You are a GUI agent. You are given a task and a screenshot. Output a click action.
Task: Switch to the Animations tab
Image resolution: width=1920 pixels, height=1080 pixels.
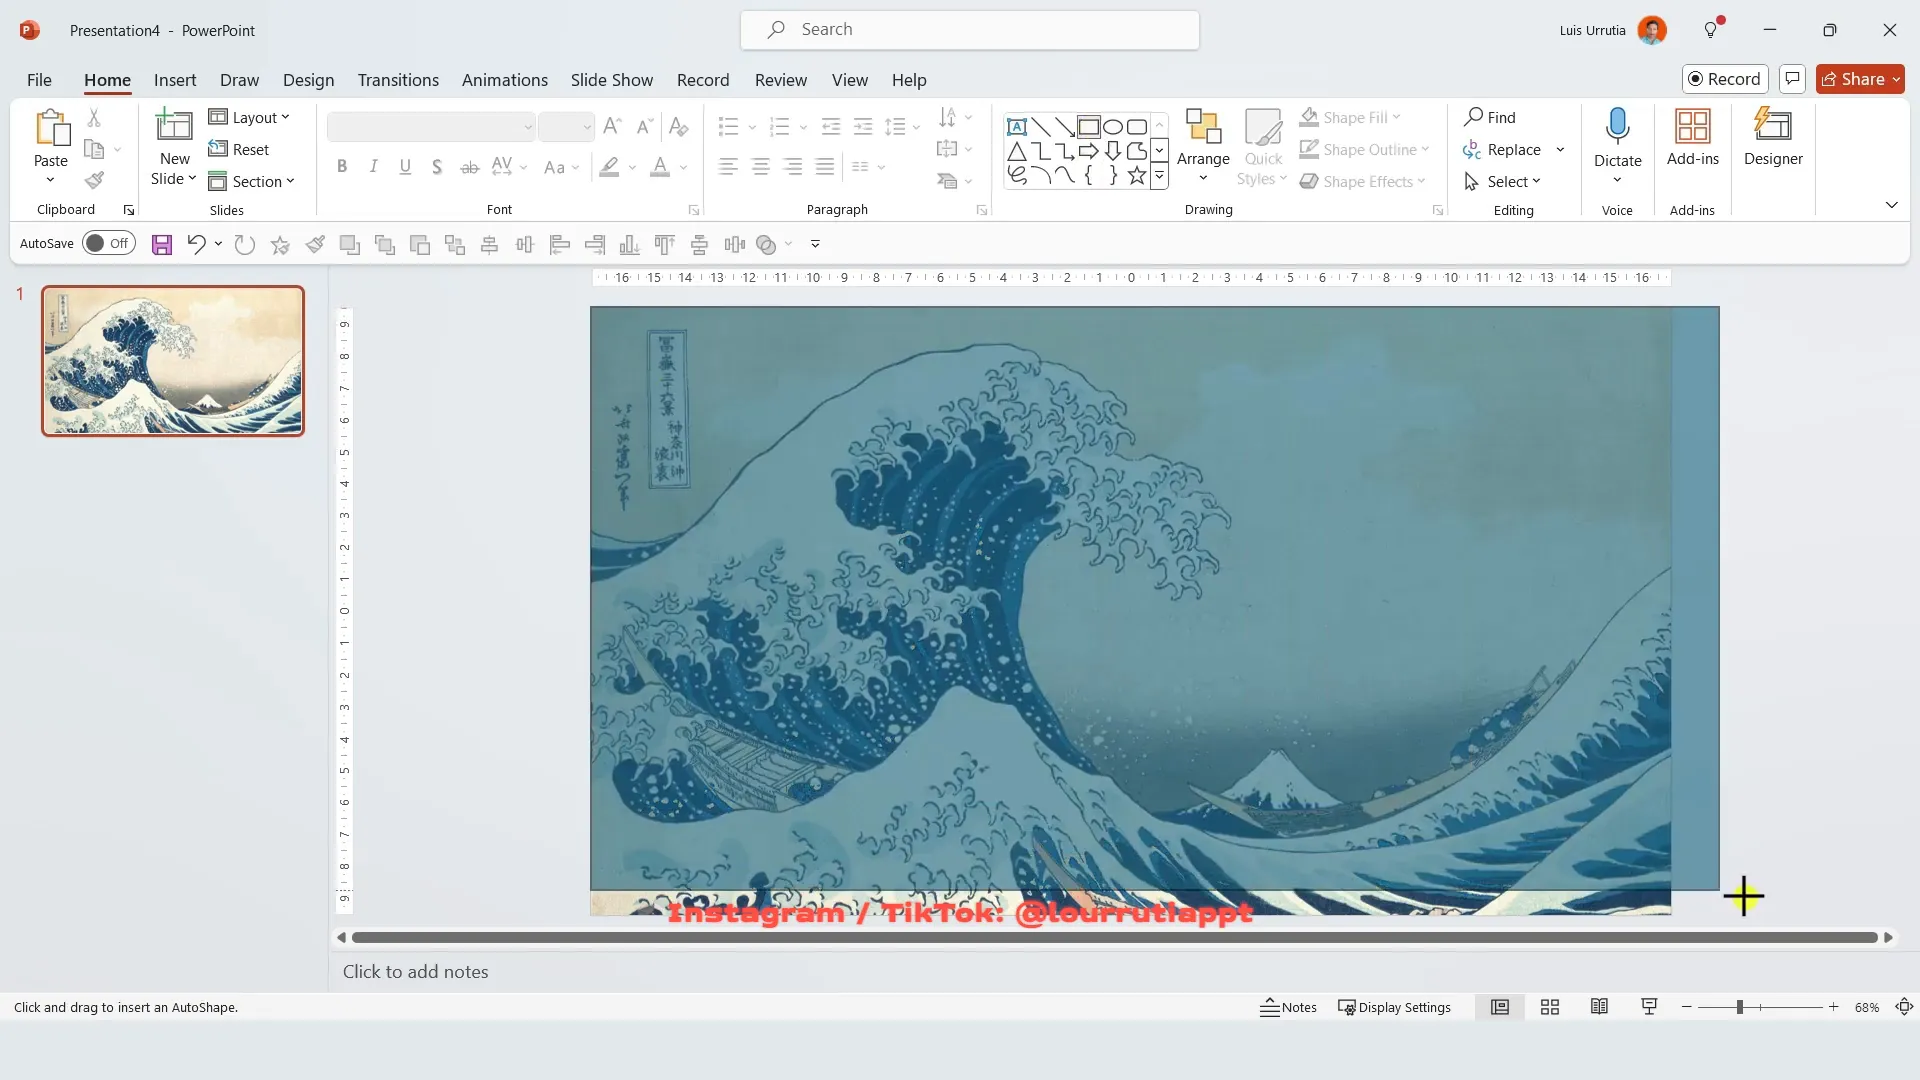click(504, 80)
